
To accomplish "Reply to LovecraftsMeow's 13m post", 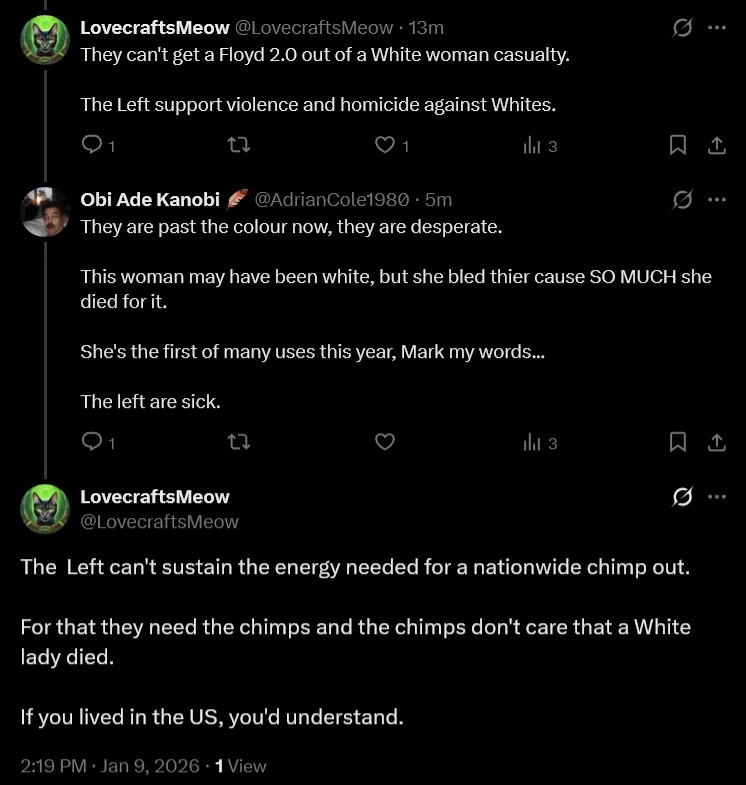I will coord(92,146).
